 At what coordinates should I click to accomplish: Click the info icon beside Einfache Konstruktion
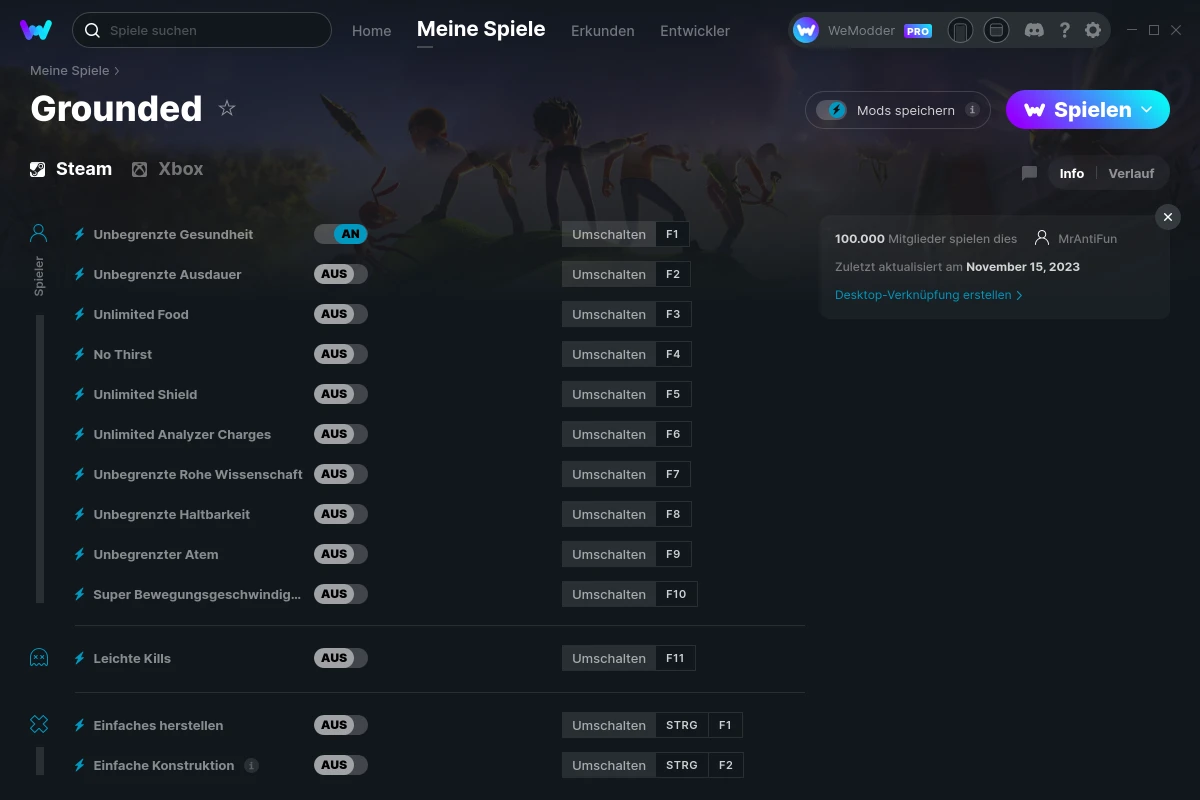tap(251, 765)
